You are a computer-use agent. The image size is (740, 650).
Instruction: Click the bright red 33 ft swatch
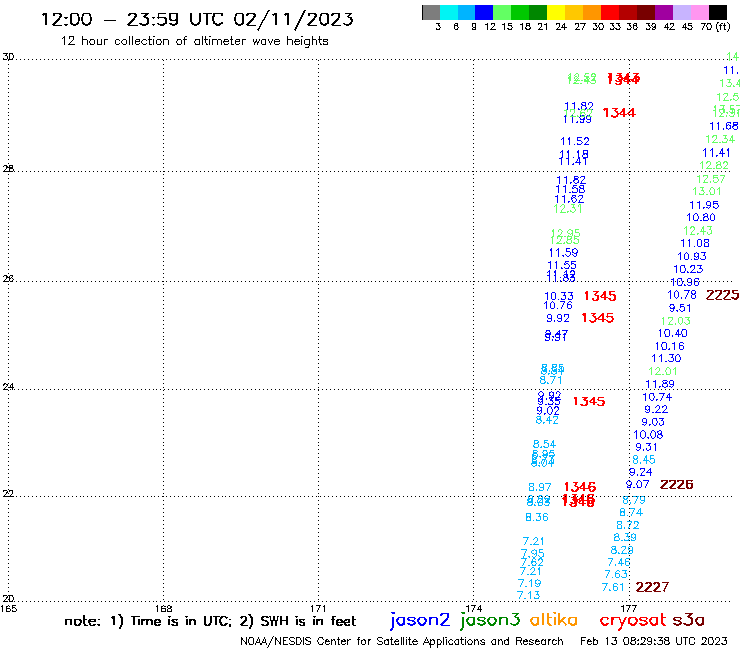tap(610, 12)
